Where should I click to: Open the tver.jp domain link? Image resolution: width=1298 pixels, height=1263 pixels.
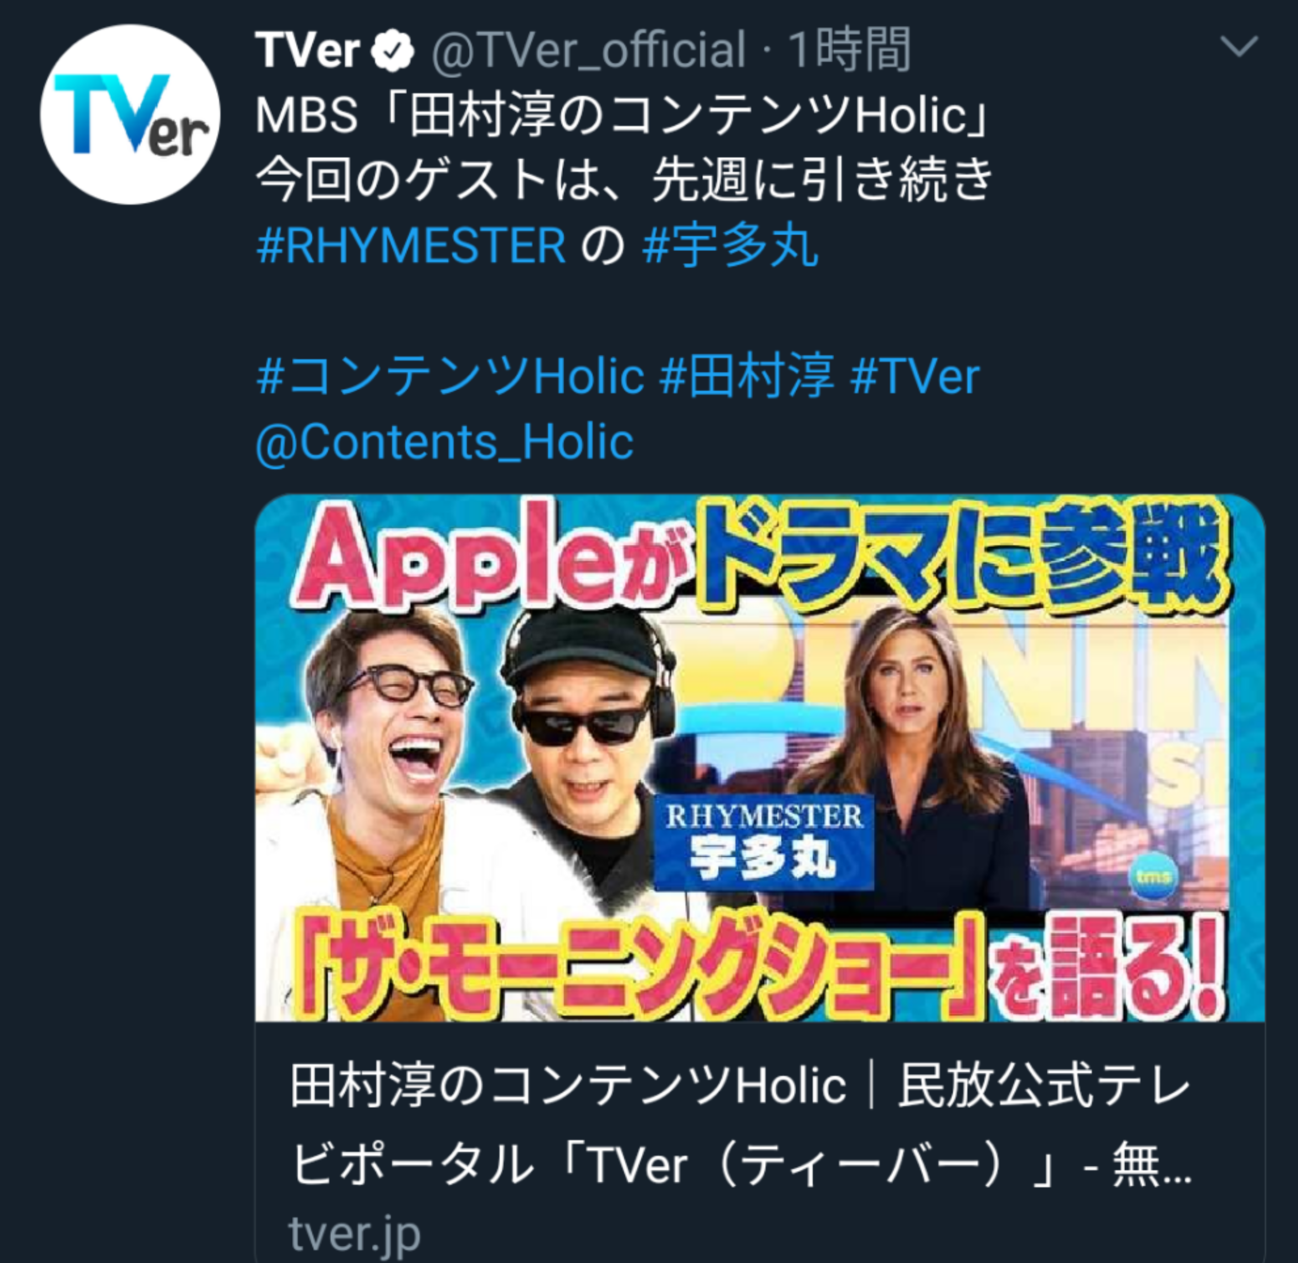[354, 1234]
